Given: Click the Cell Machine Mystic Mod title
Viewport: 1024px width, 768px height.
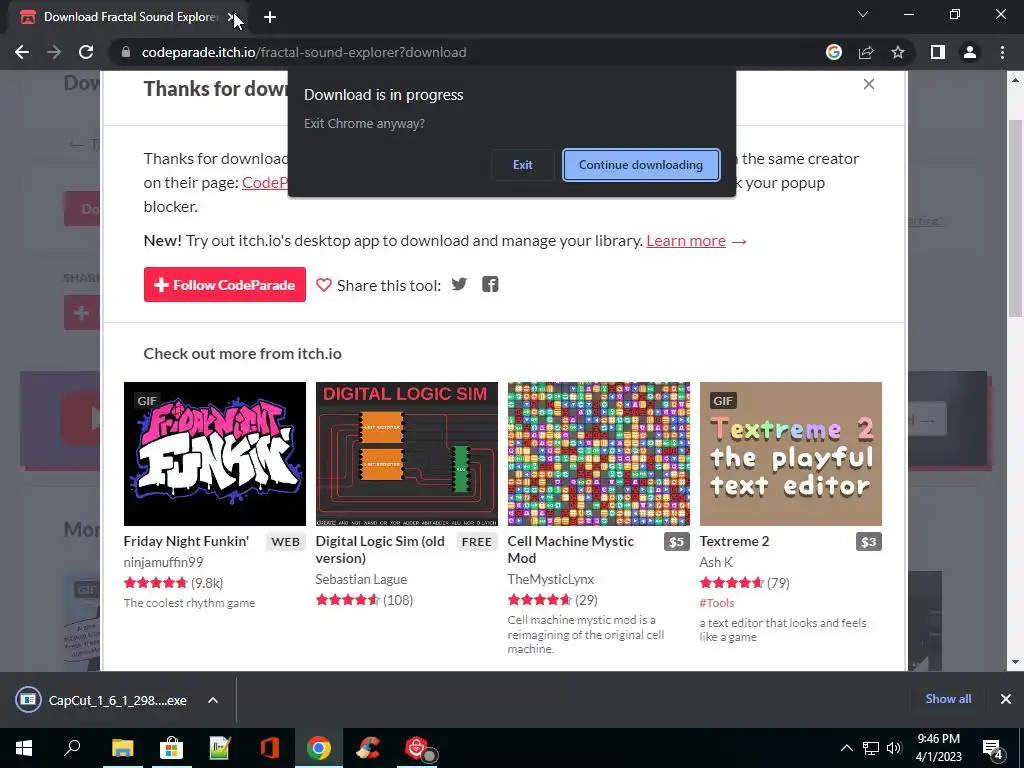Looking at the screenshot, I should point(571,549).
